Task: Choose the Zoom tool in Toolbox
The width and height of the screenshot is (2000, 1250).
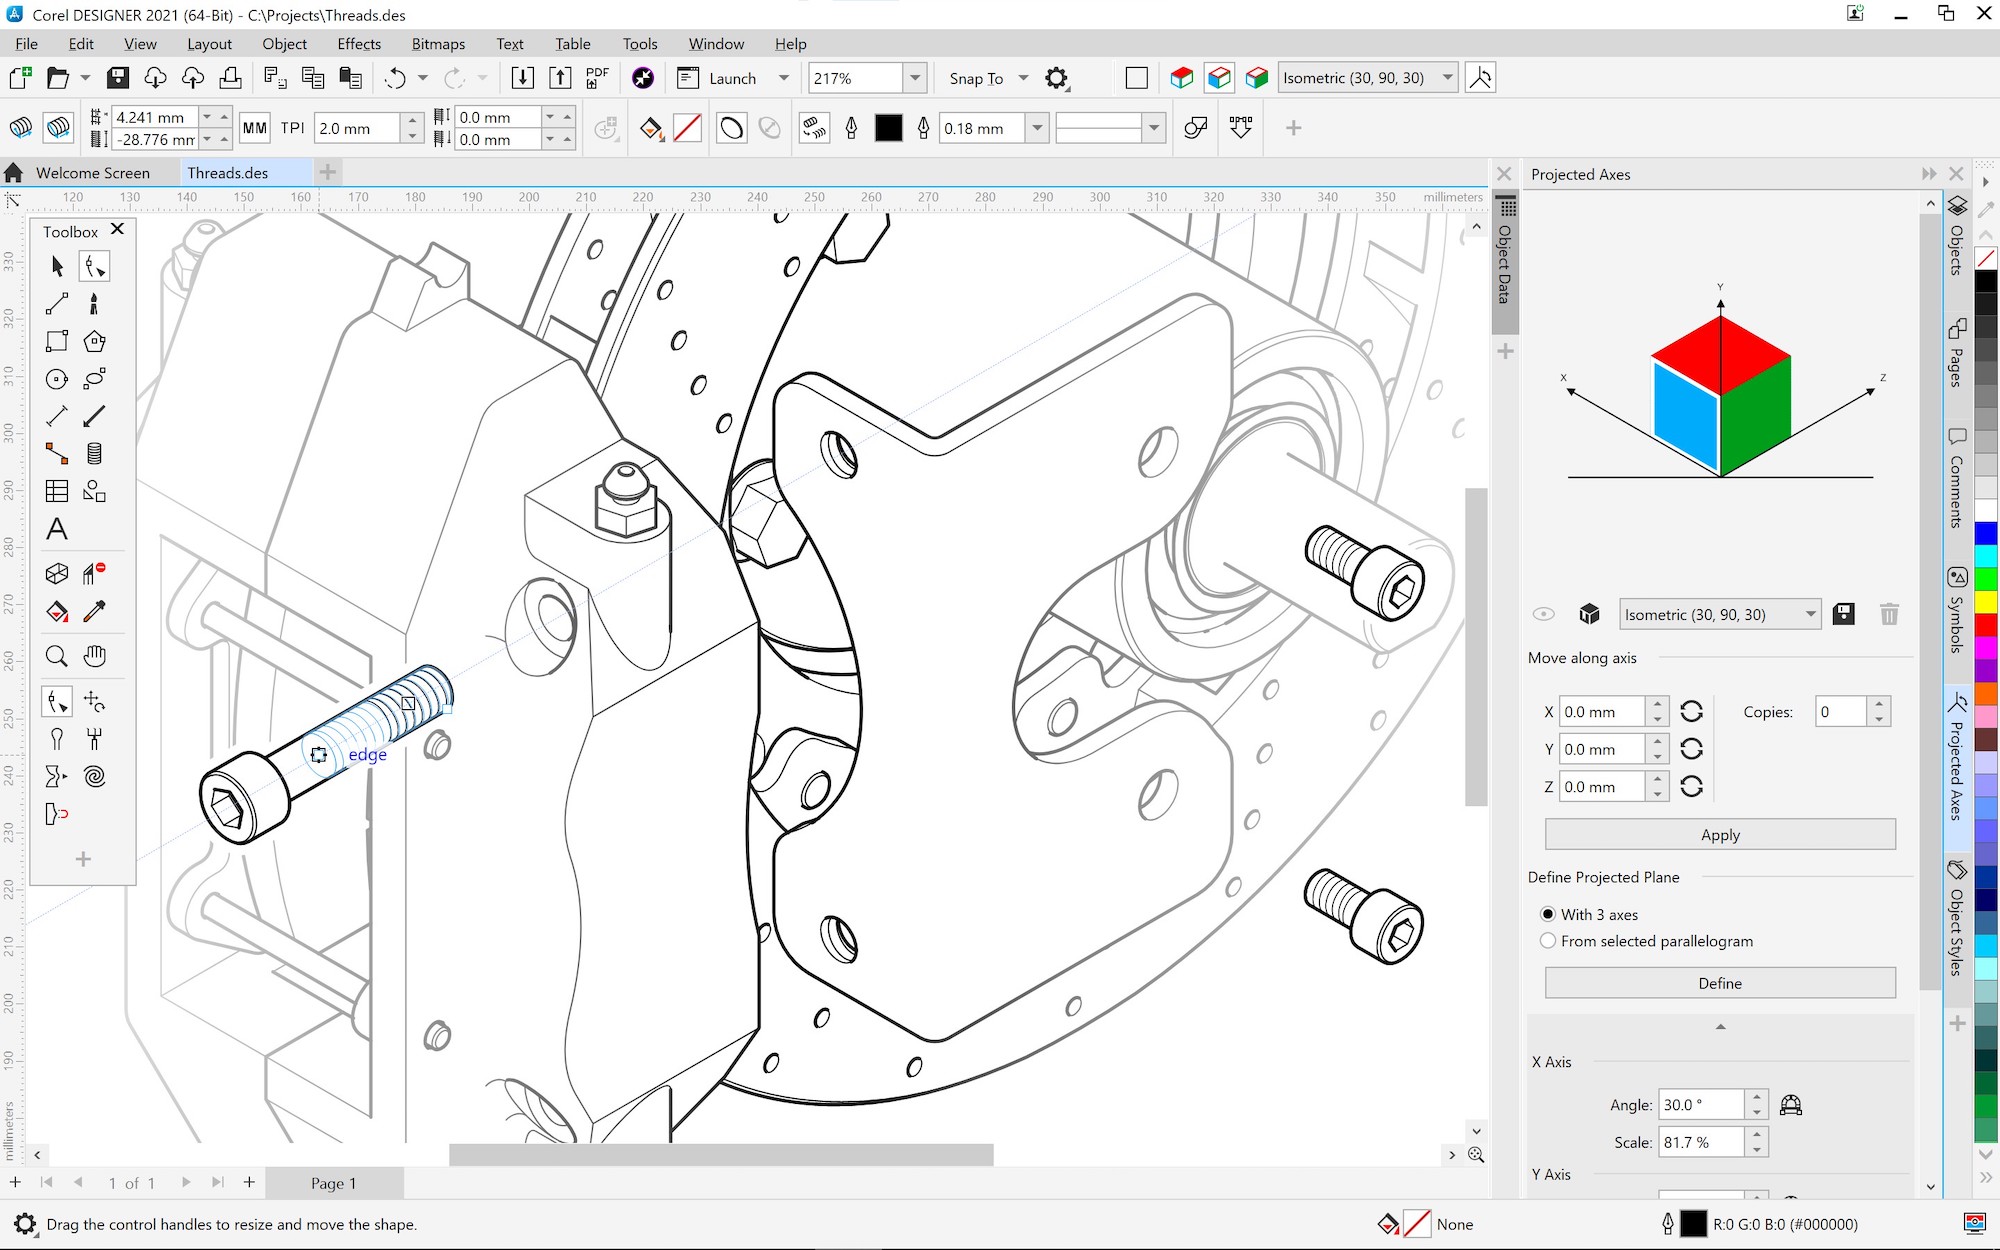Action: coord(57,656)
